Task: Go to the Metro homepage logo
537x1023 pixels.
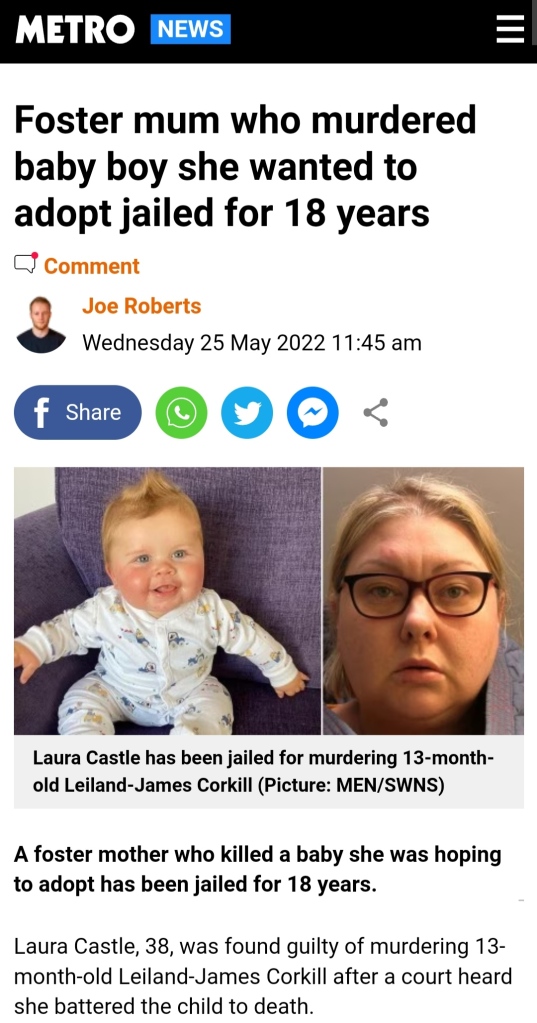Action: point(75,29)
